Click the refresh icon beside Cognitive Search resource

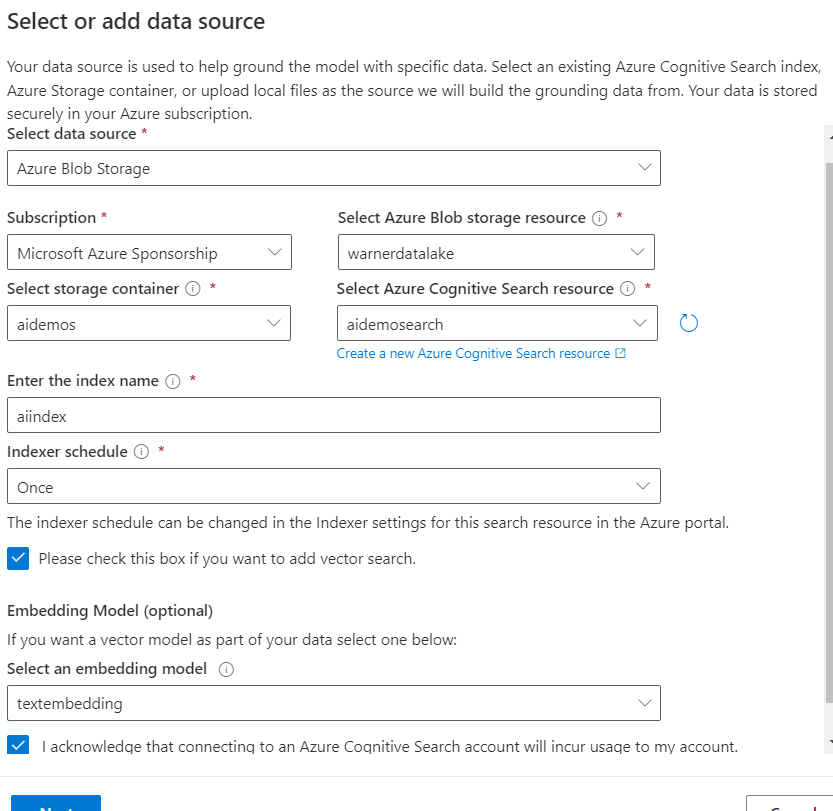point(688,323)
